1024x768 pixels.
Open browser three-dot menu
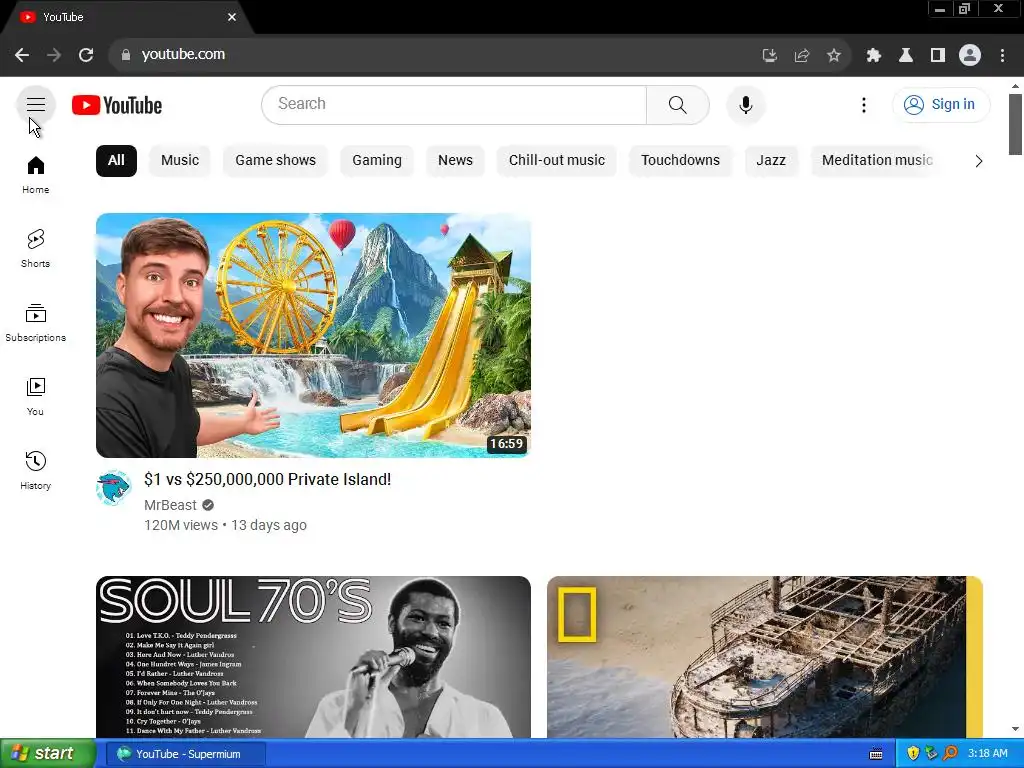point(1002,56)
